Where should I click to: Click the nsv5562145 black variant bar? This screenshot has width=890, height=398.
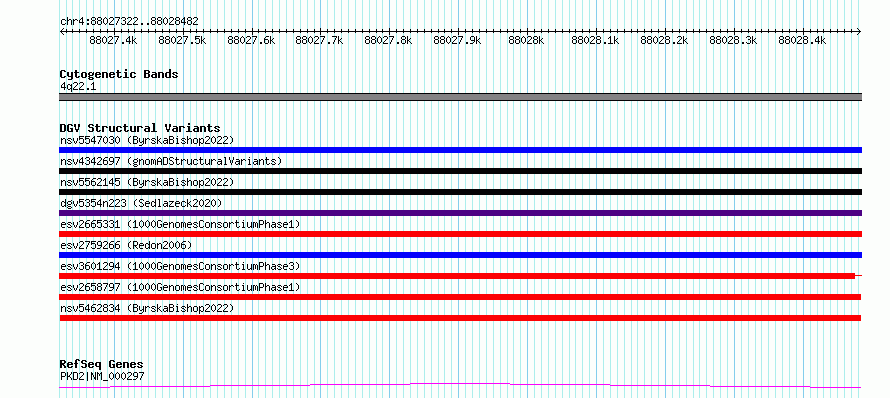[460, 192]
